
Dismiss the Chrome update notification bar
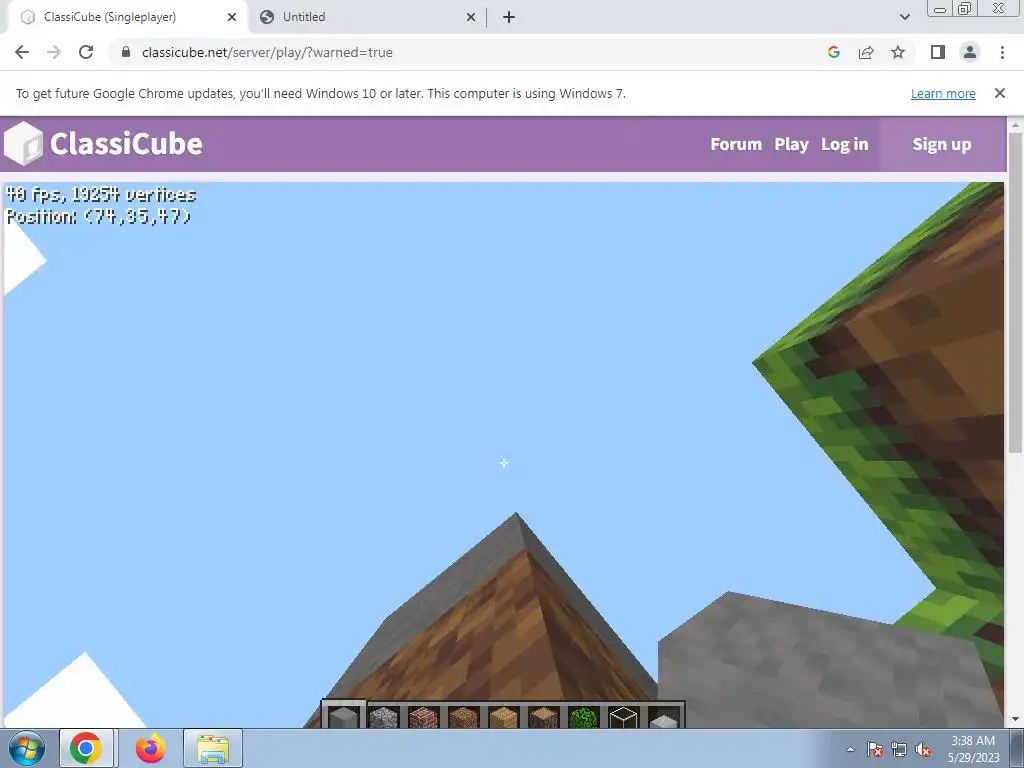pyautogui.click(x=999, y=93)
